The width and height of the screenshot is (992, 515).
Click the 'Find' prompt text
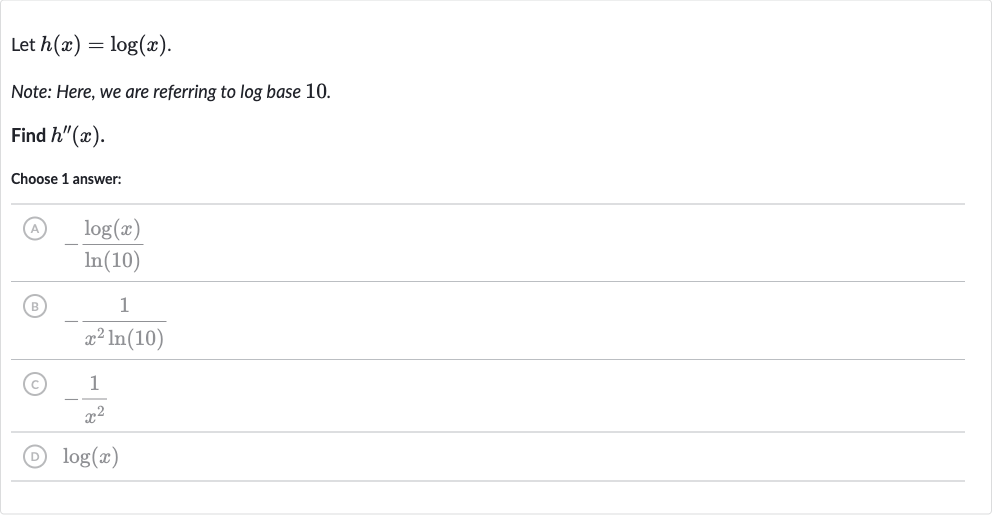(x=28, y=135)
